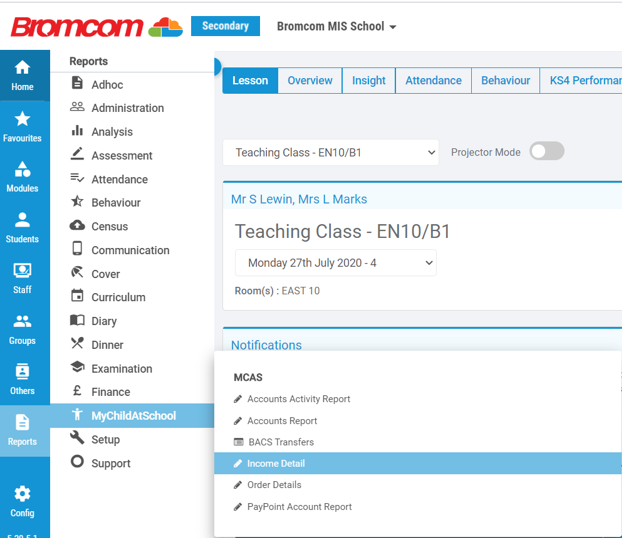This screenshot has width=622, height=538.
Task: Click the Secondary button
Action: coord(225,26)
